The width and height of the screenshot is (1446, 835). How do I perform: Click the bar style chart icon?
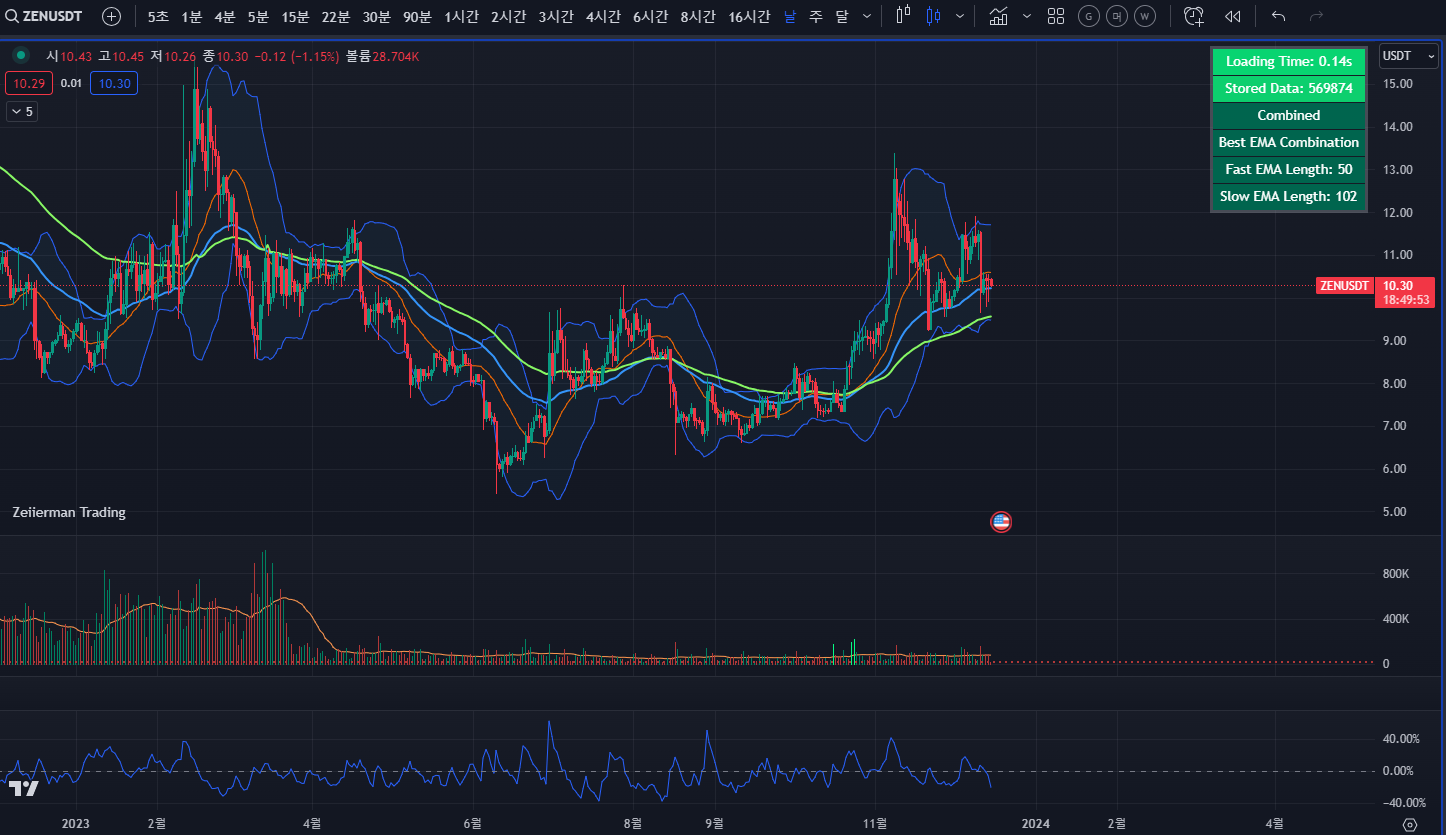tap(904, 16)
